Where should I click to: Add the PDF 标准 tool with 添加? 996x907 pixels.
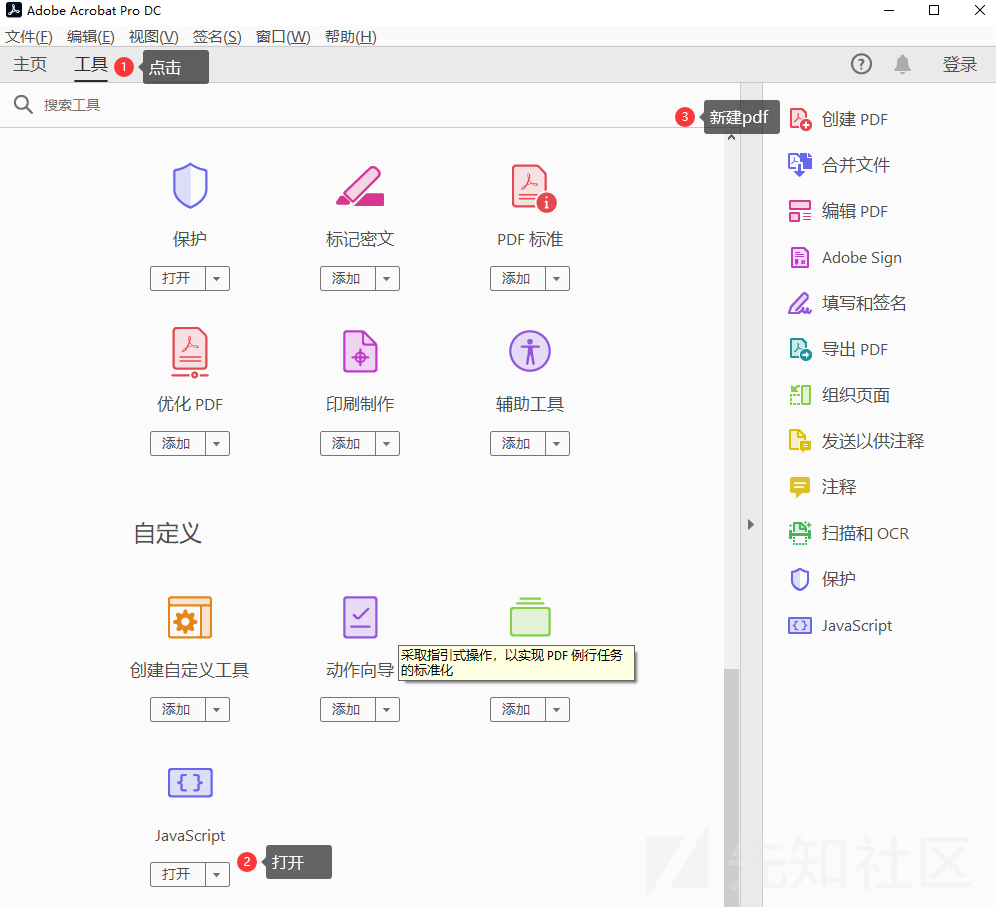(x=518, y=279)
